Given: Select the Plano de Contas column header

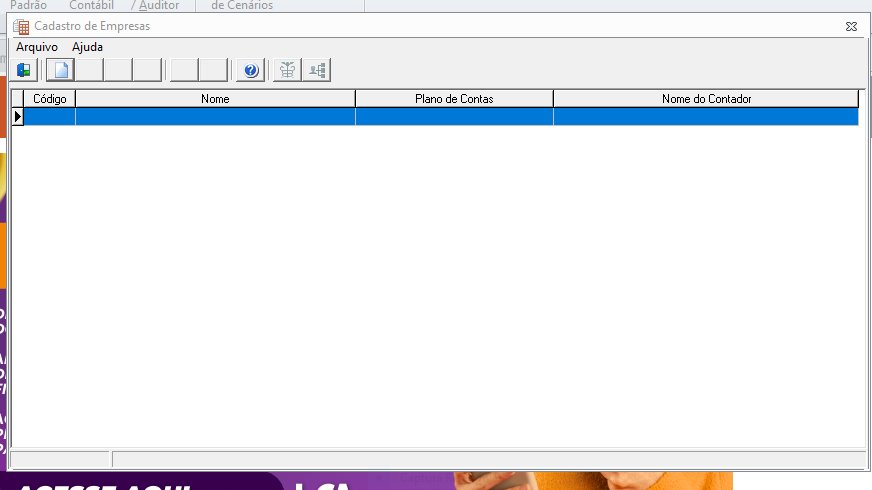Looking at the screenshot, I should point(454,99).
